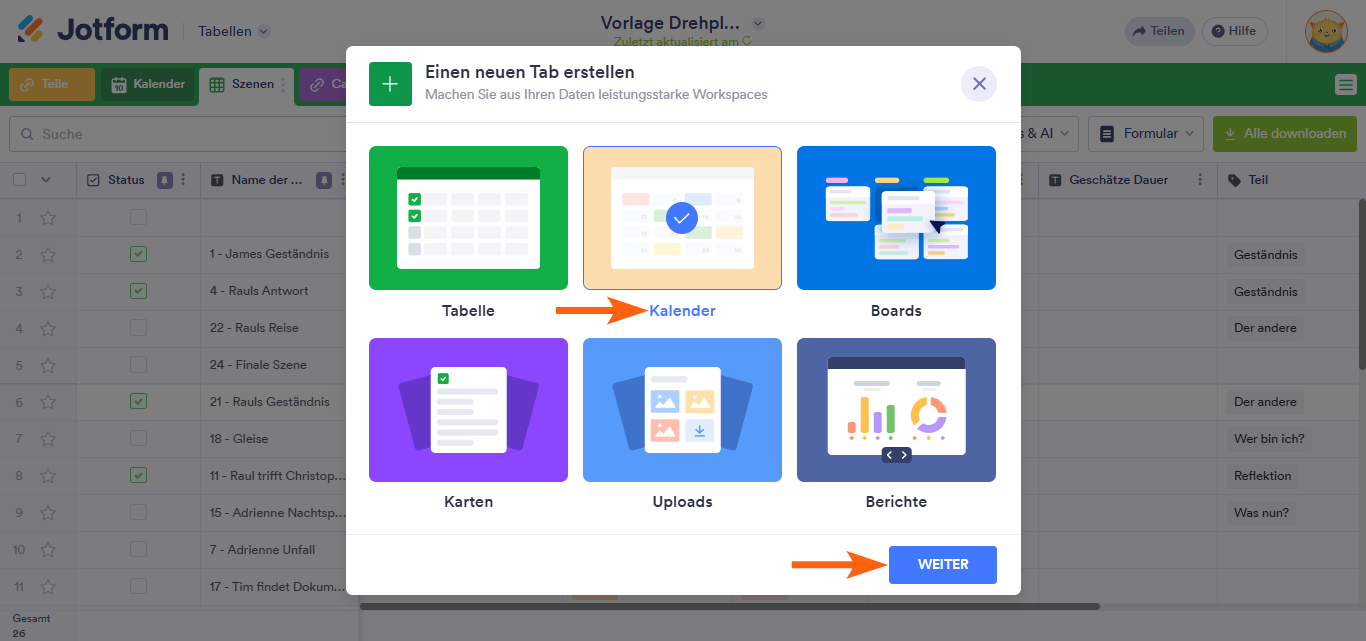Open the Formular dropdown
Screen dimensions: 1366x641
(1146, 133)
